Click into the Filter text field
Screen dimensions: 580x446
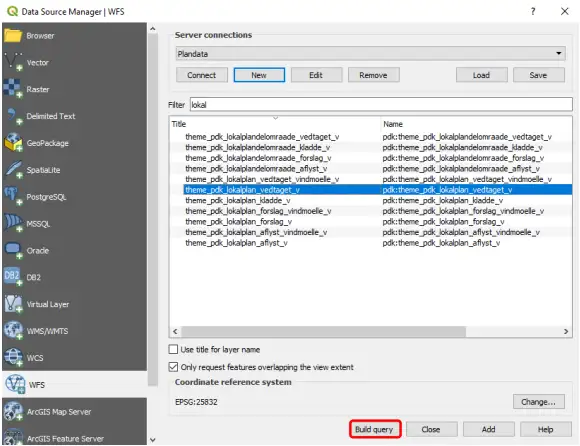381,105
